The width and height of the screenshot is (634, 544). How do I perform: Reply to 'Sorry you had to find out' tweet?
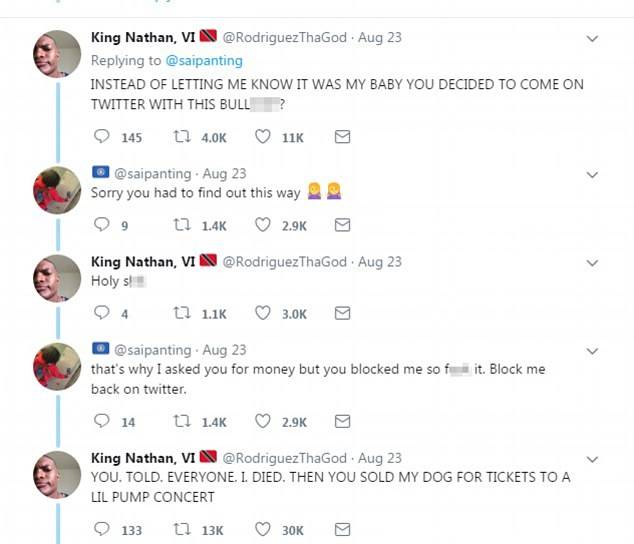pos(101,224)
